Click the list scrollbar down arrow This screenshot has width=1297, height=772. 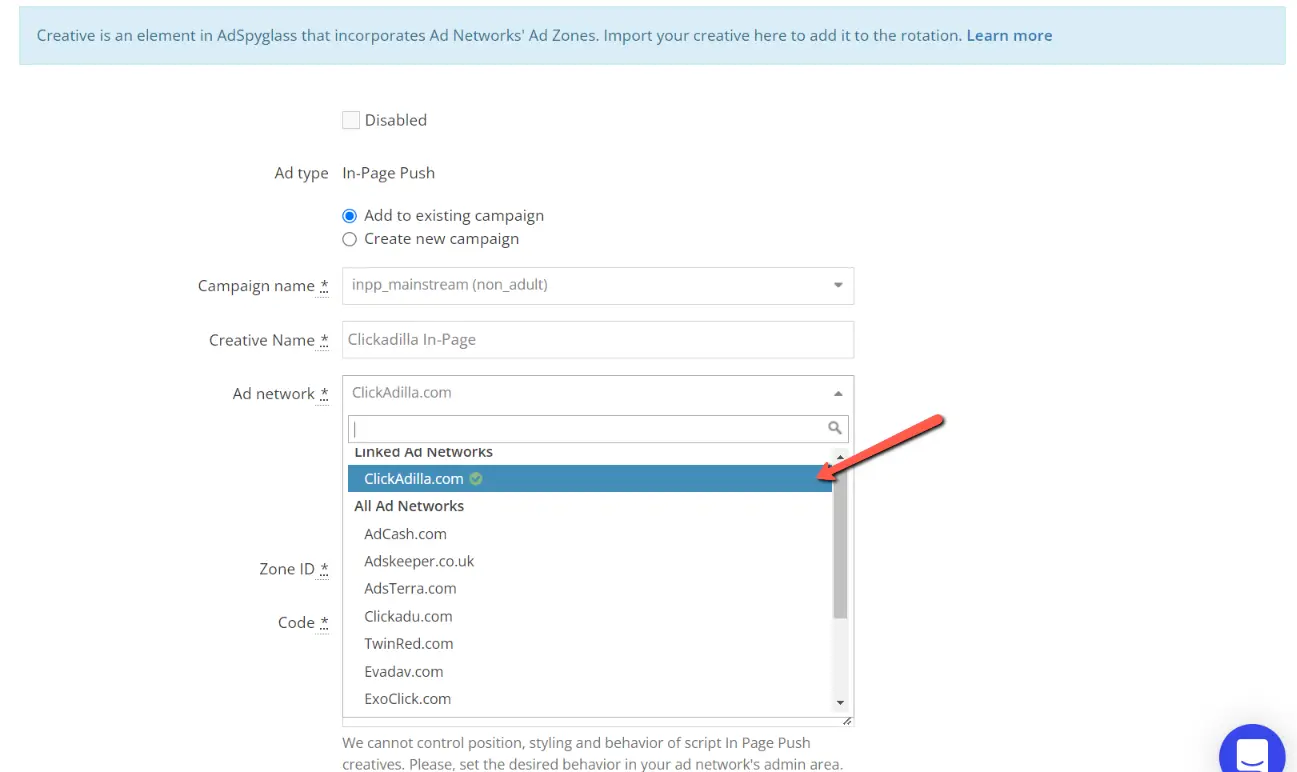(x=840, y=703)
